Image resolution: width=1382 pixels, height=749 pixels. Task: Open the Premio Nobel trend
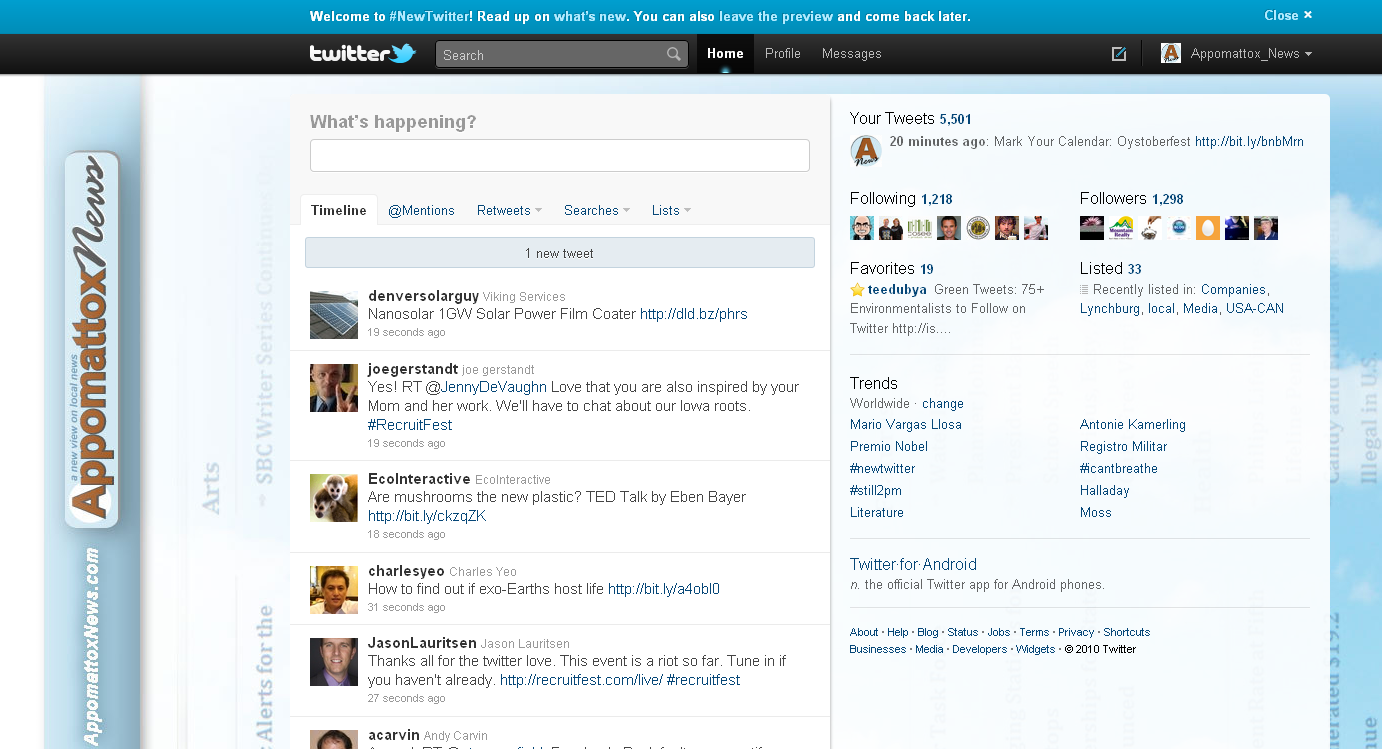[x=889, y=447]
